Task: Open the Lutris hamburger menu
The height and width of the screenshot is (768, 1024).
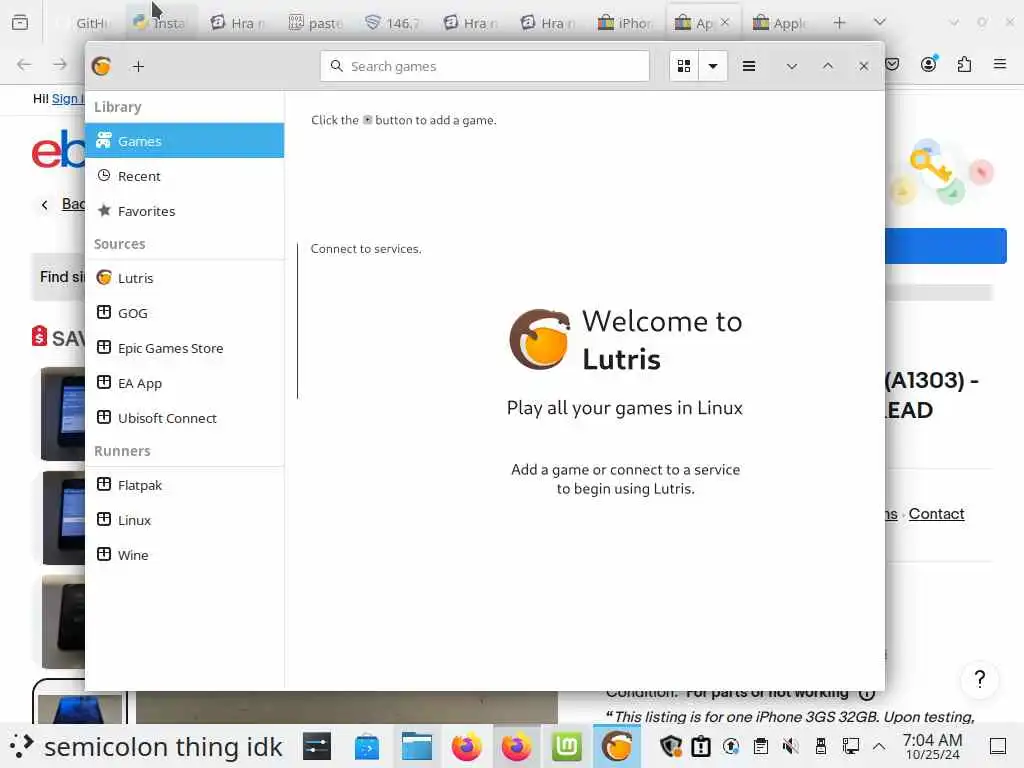Action: [749, 66]
